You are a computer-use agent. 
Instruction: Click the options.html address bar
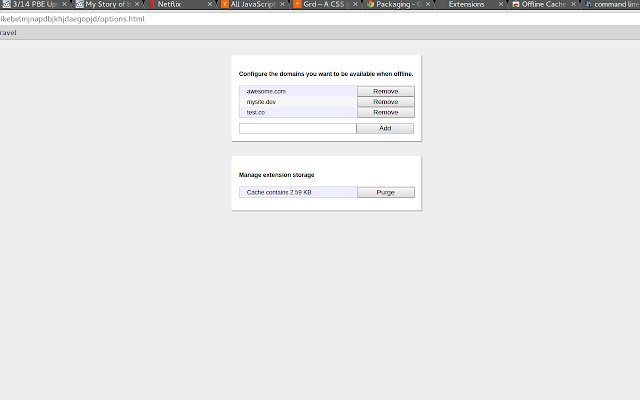tap(320, 19)
